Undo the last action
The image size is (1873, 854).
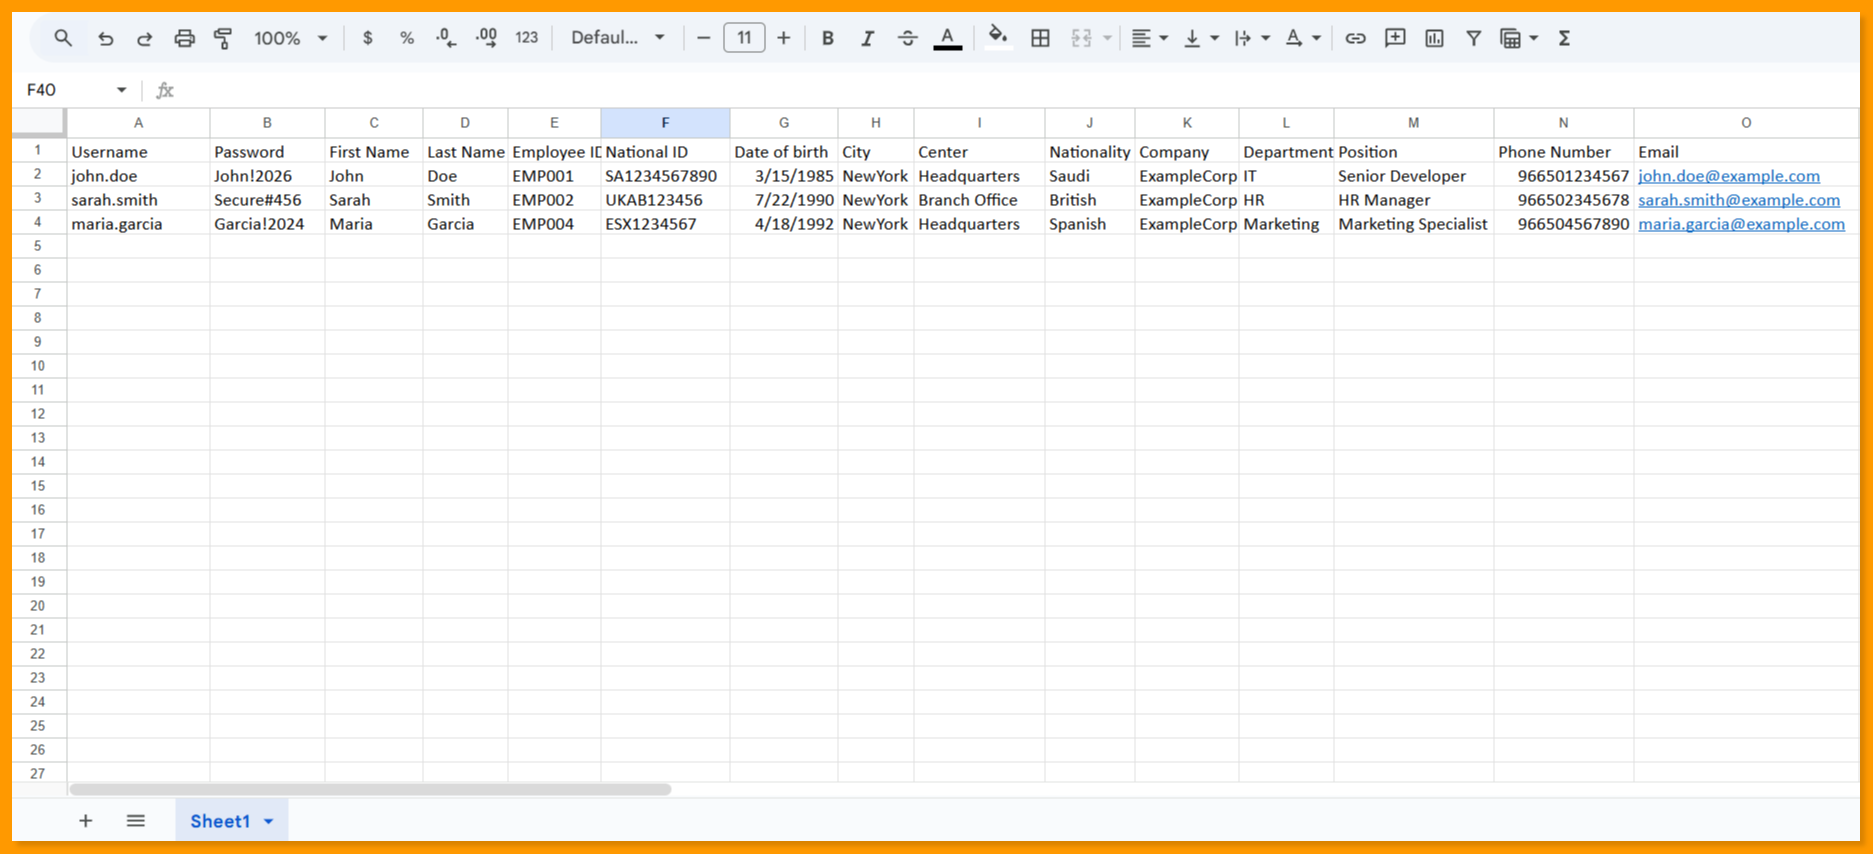[105, 38]
